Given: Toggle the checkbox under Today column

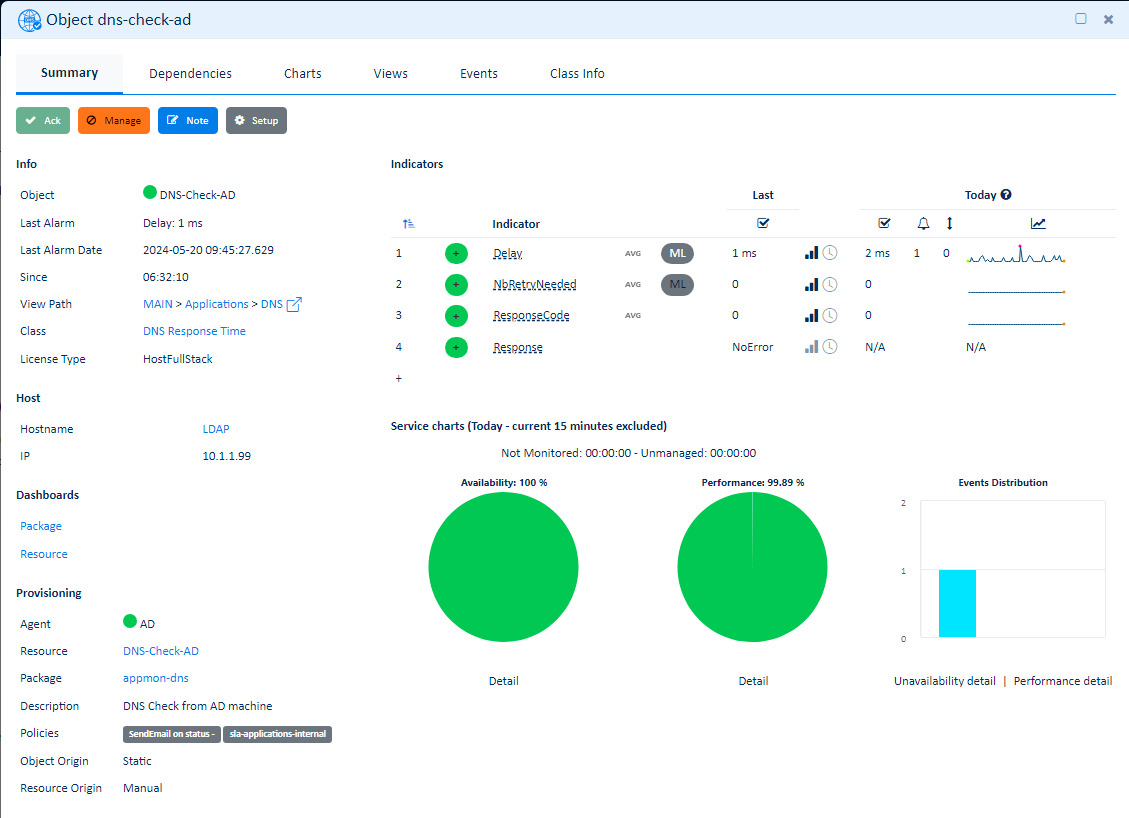Looking at the screenshot, I should 883,223.
